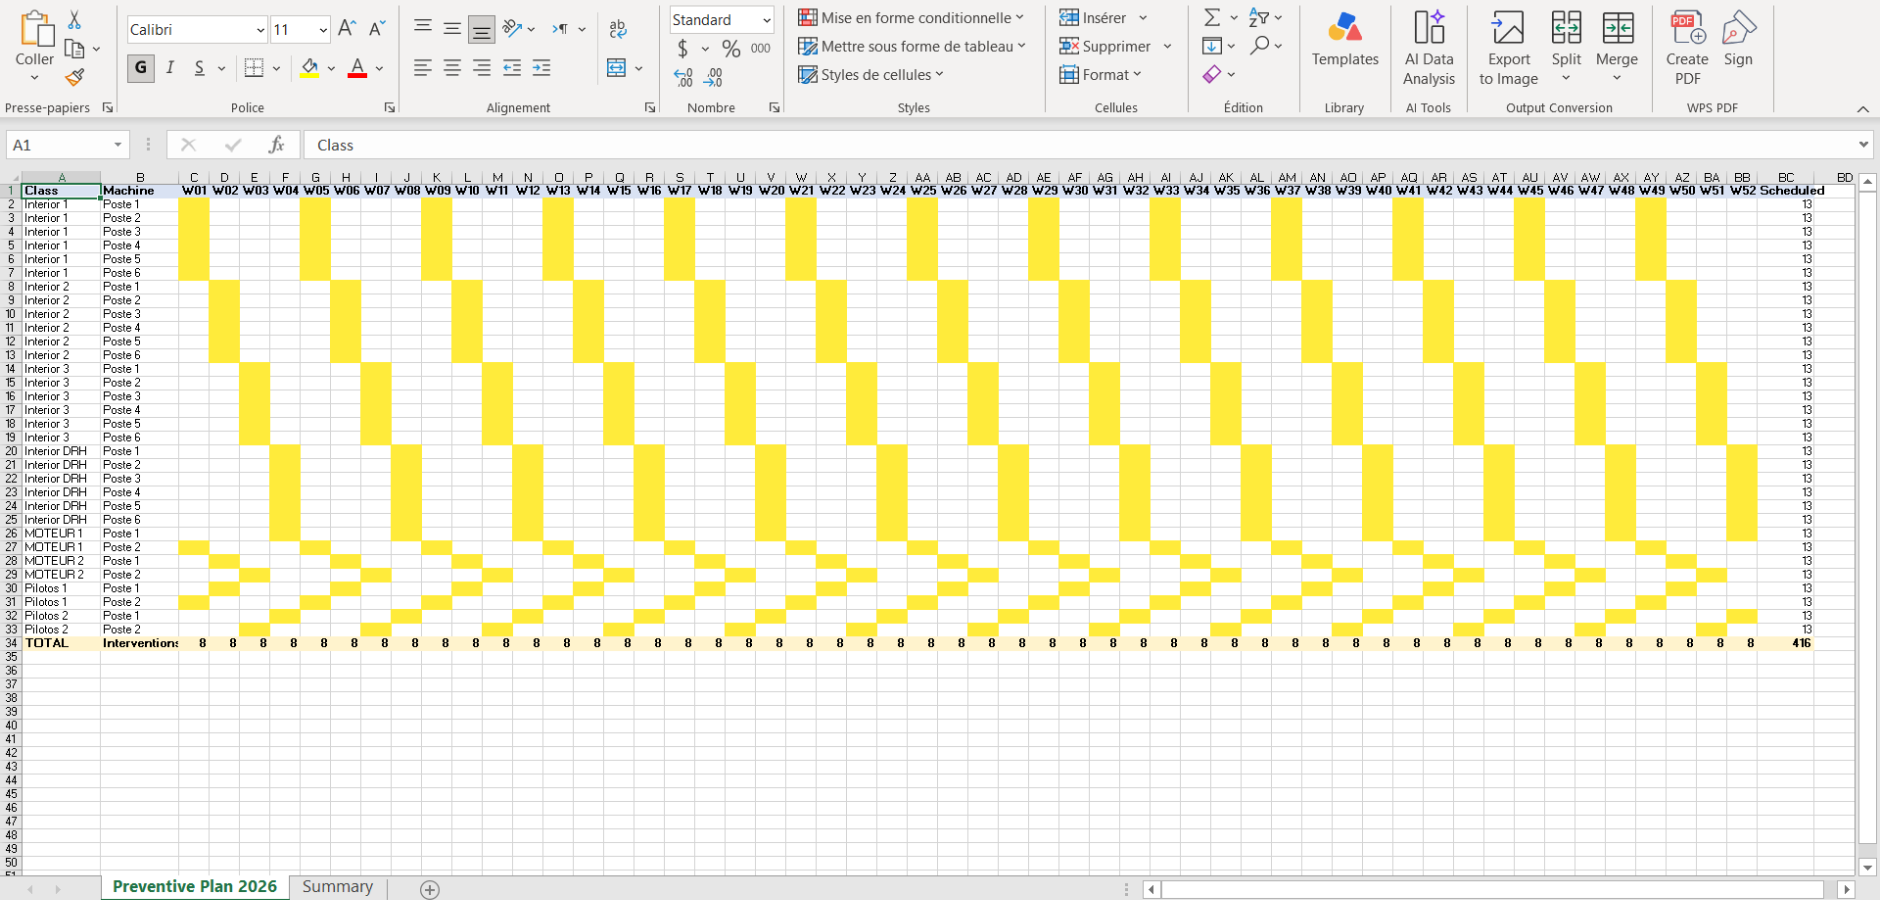Image resolution: width=1880 pixels, height=900 pixels.
Task: Align text right in cell
Action: [x=481, y=68]
